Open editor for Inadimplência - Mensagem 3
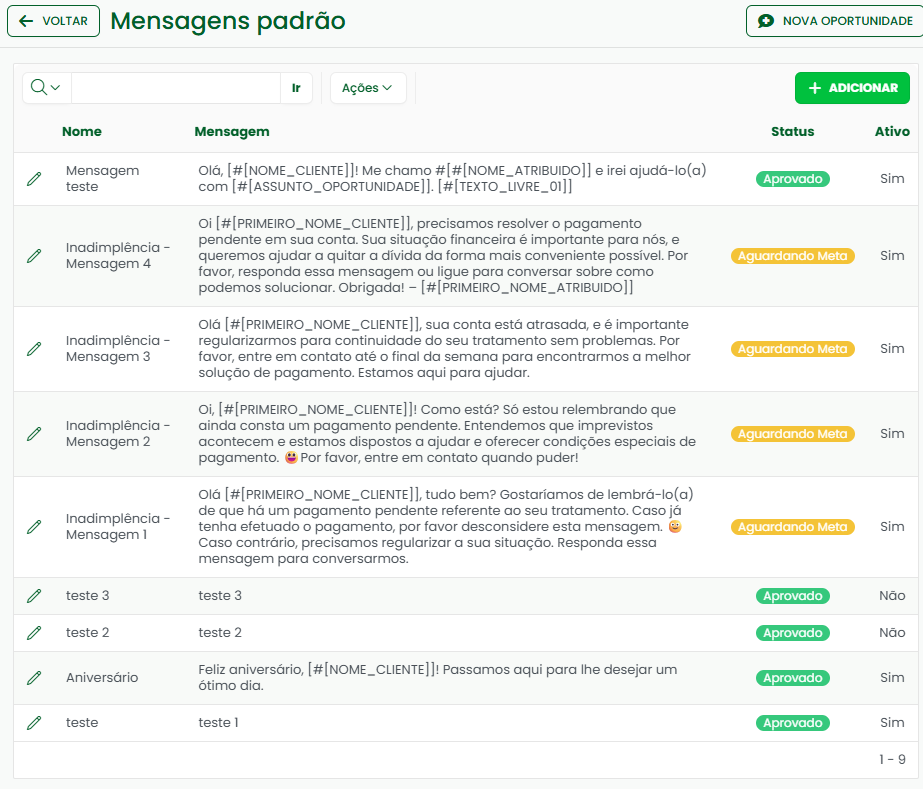The height and width of the screenshot is (789, 923). (34, 349)
